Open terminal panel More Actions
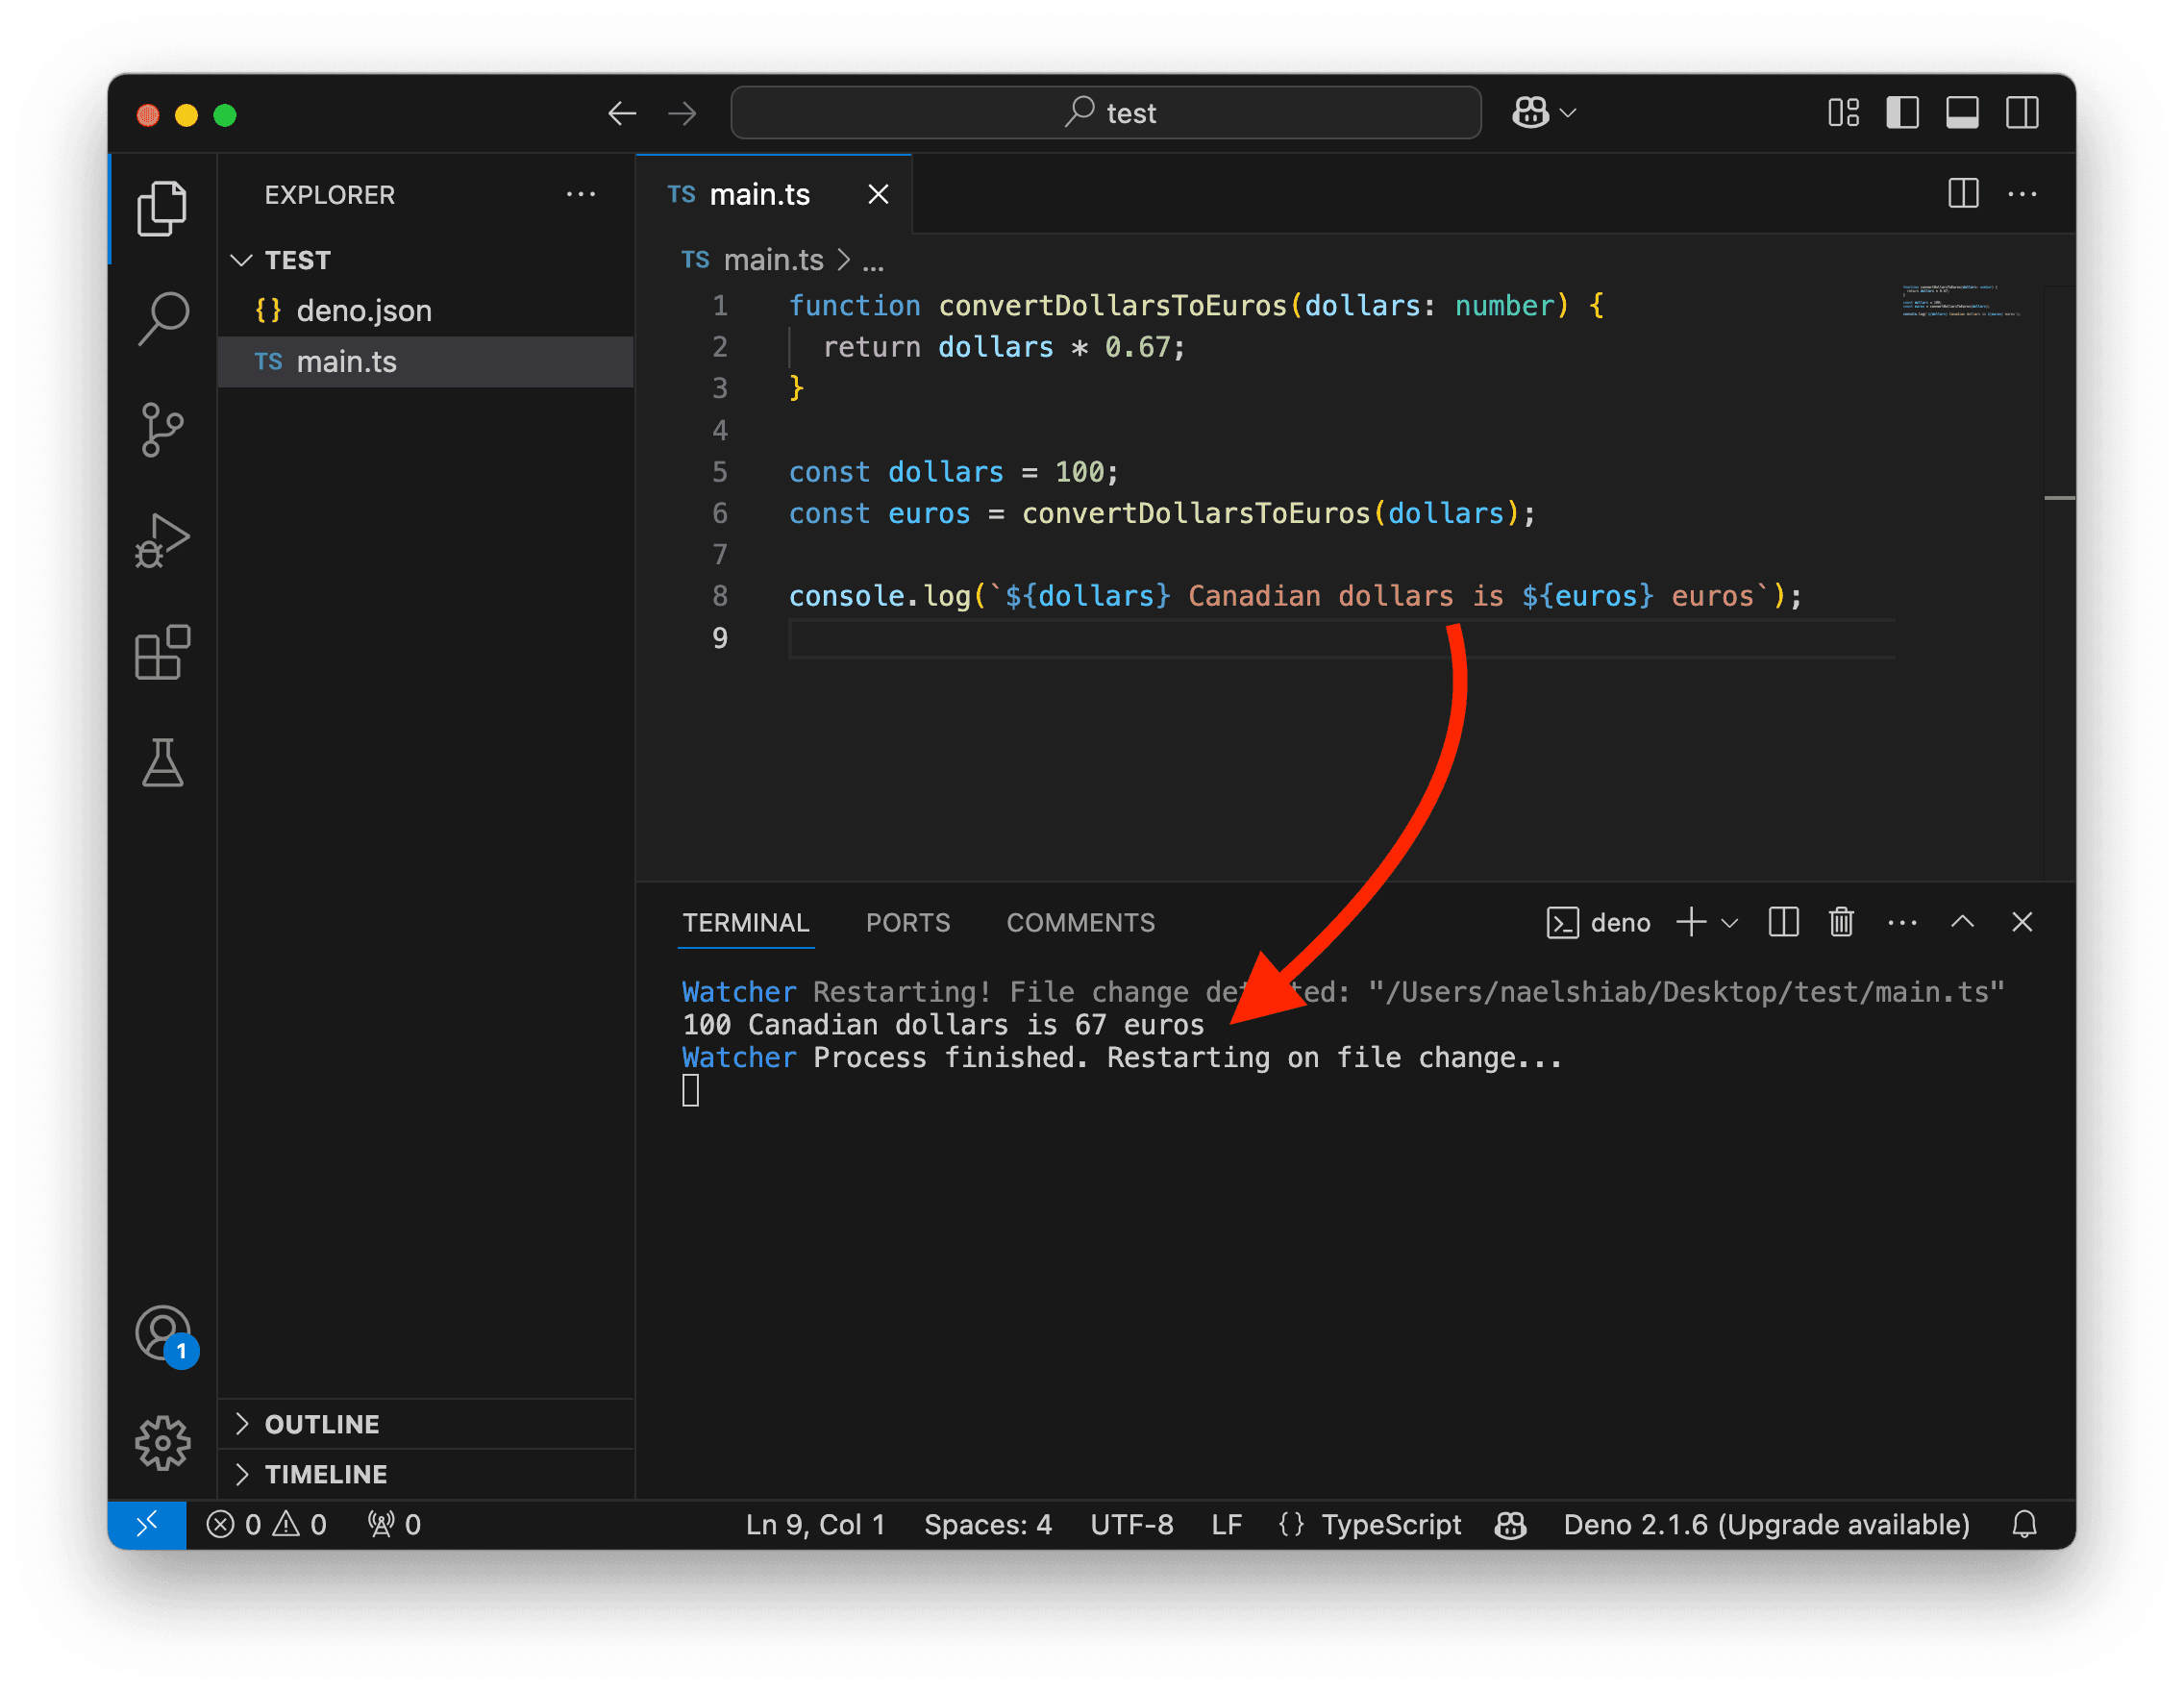 [x=1902, y=922]
